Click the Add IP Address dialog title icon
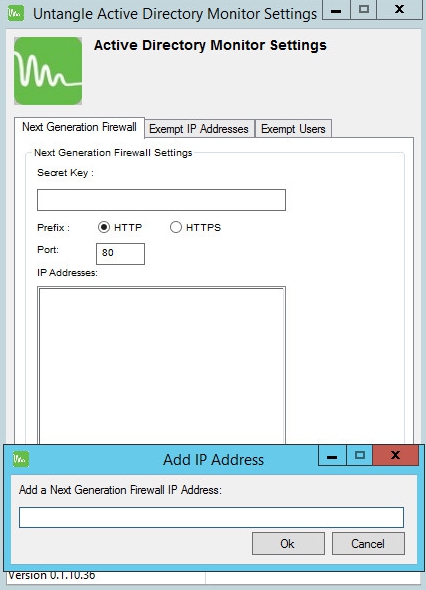This screenshot has width=426, height=590. 21,459
